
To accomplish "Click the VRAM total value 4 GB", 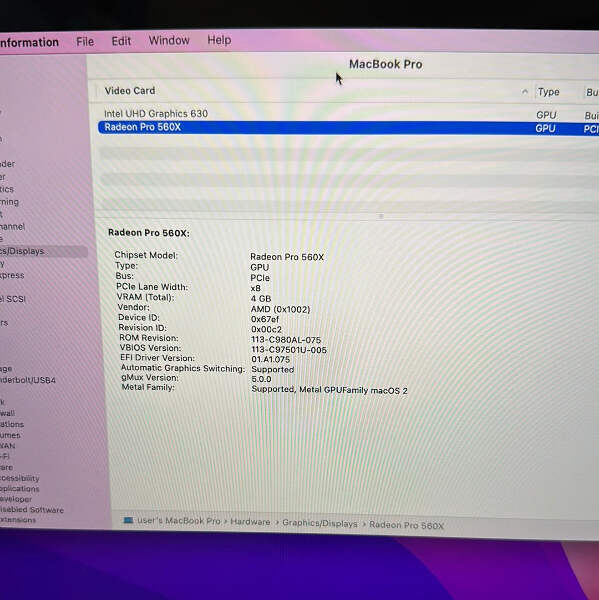I will pyautogui.click(x=261, y=298).
